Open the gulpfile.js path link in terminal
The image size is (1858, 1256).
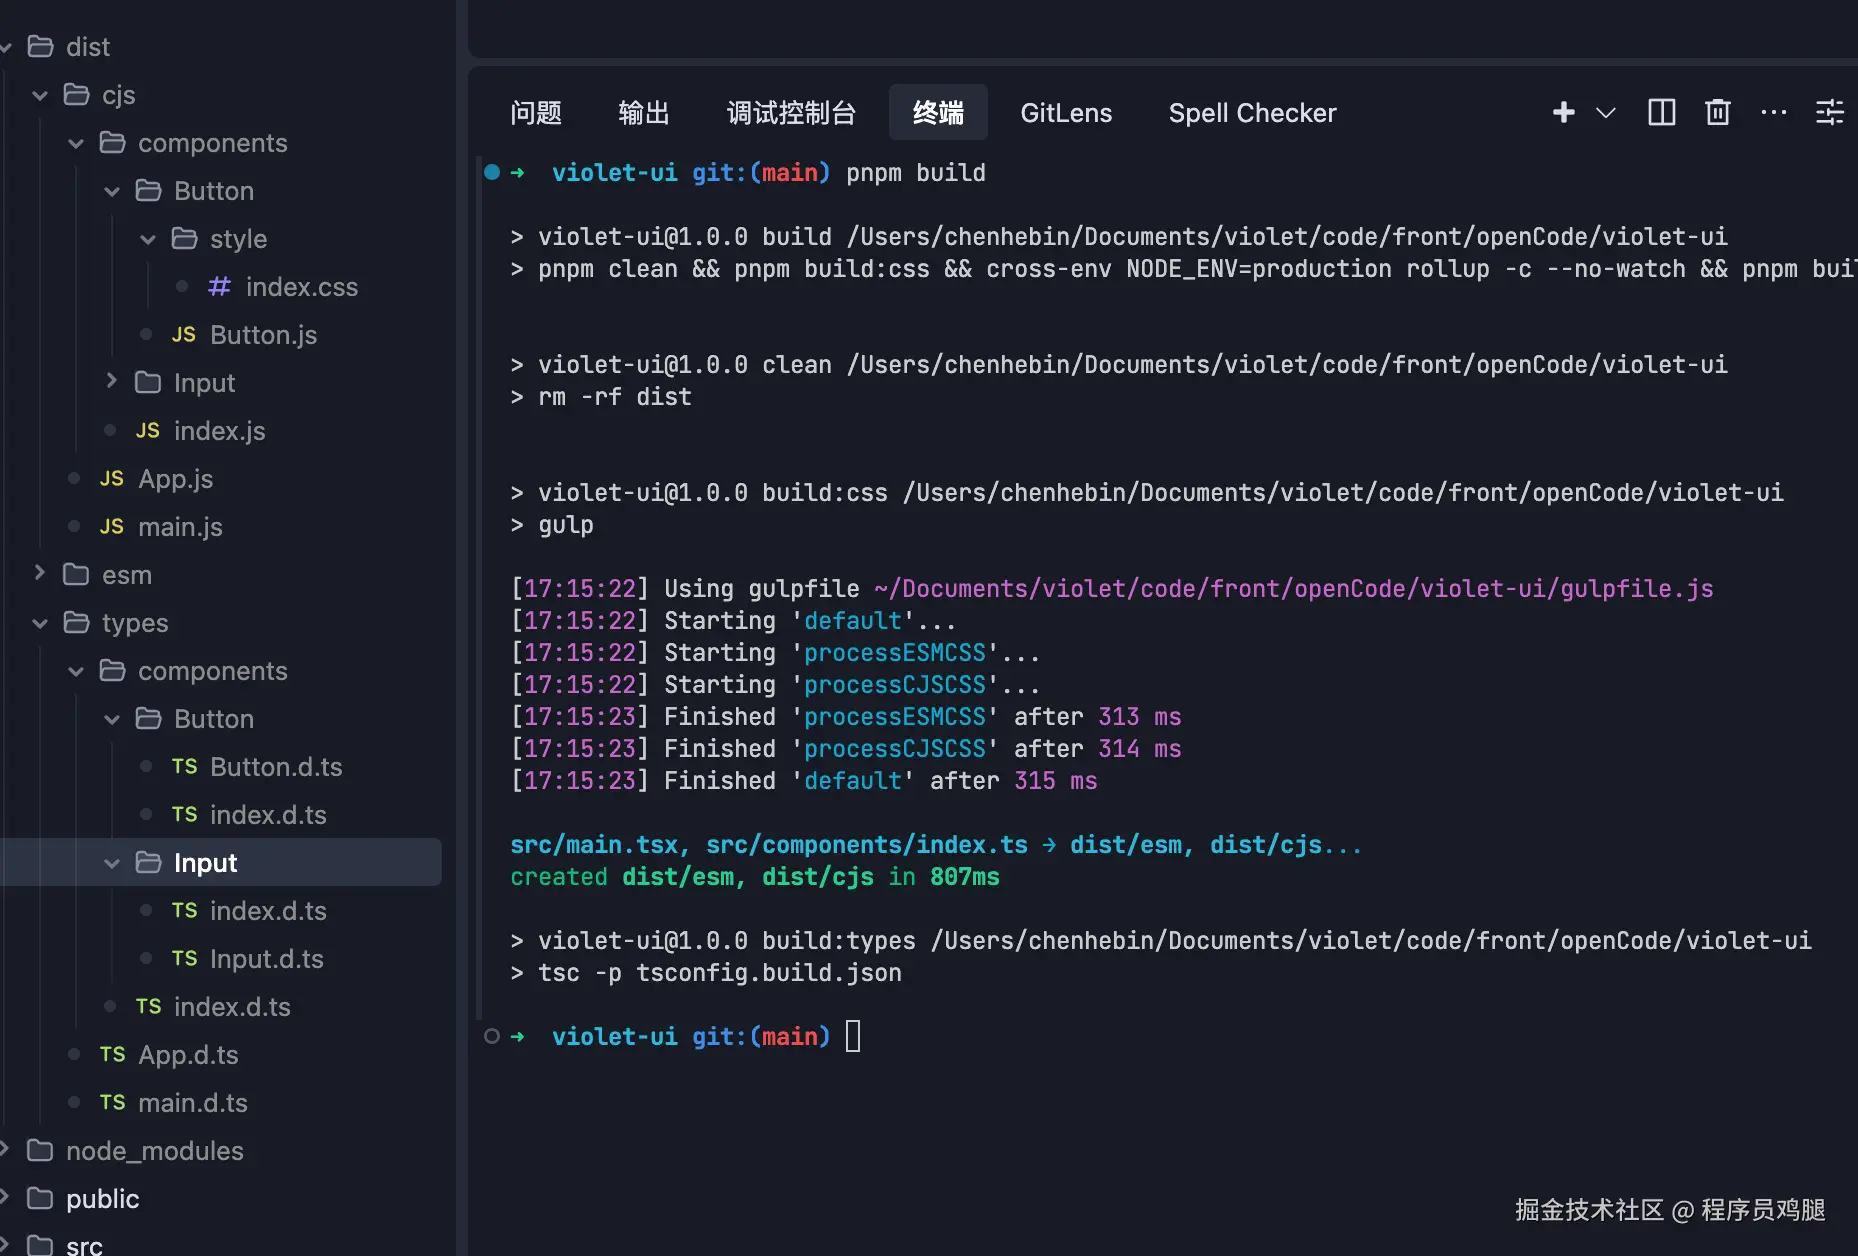point(1293,589)
